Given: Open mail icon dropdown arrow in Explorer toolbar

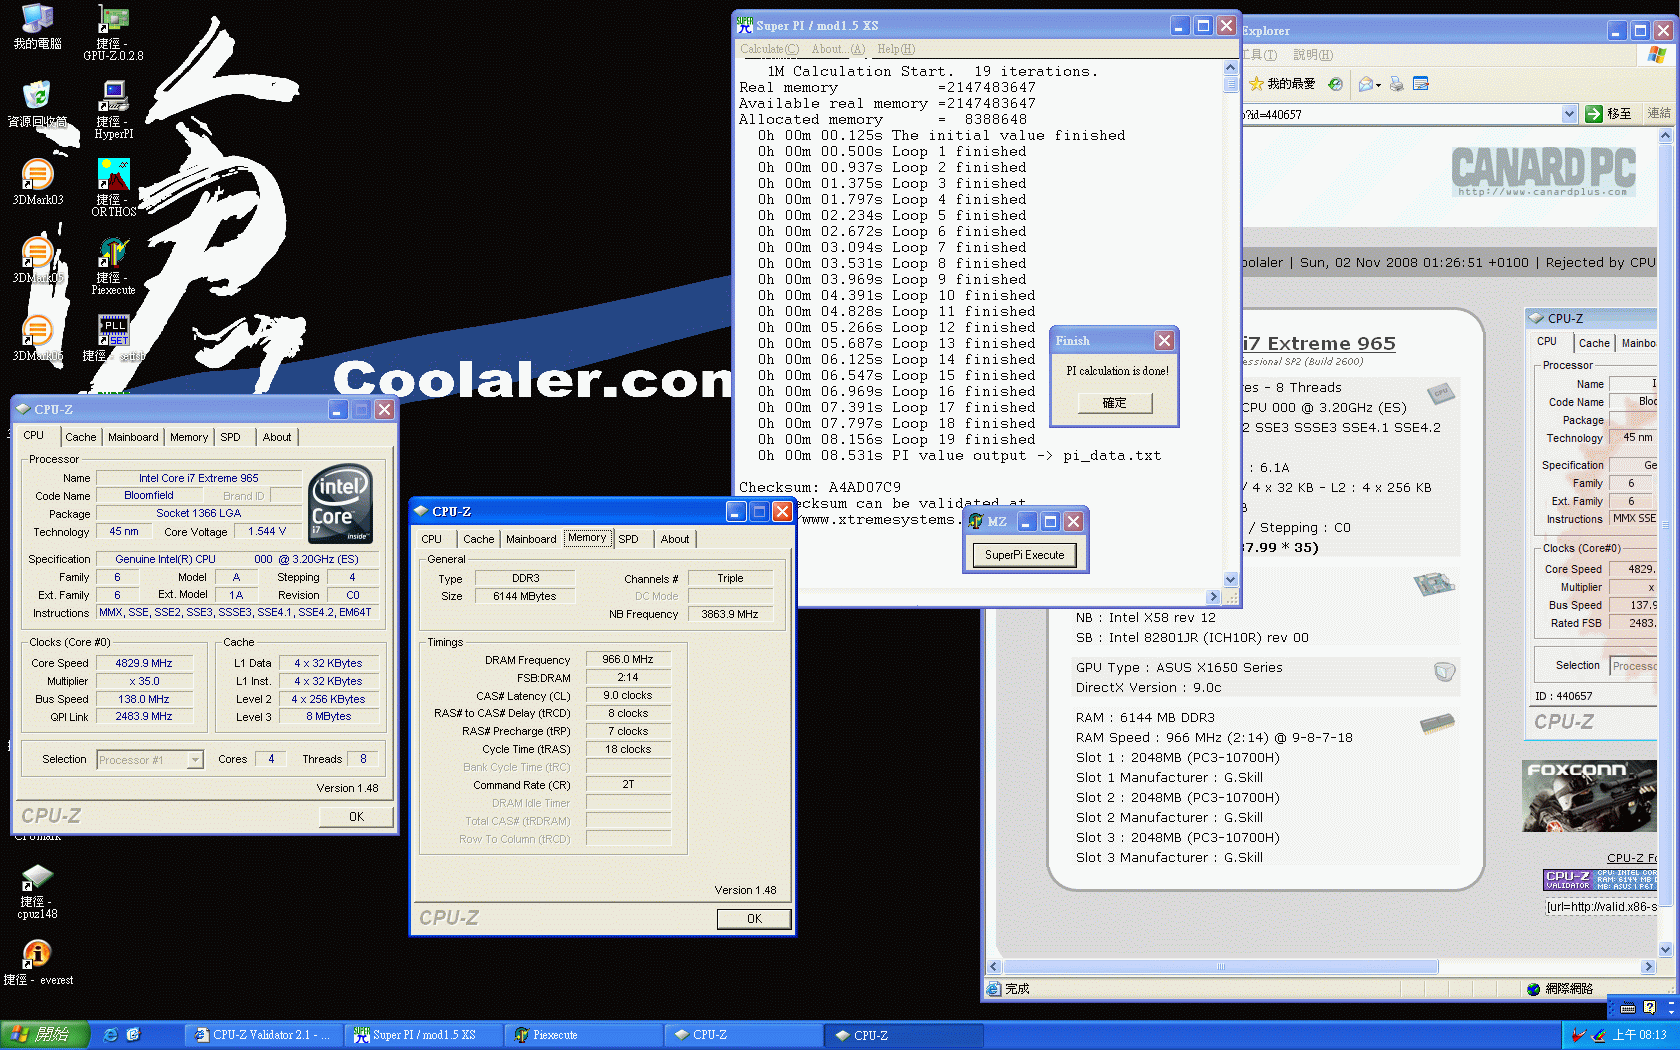Looking at the screenshot, I should [x=1378, y=85].
